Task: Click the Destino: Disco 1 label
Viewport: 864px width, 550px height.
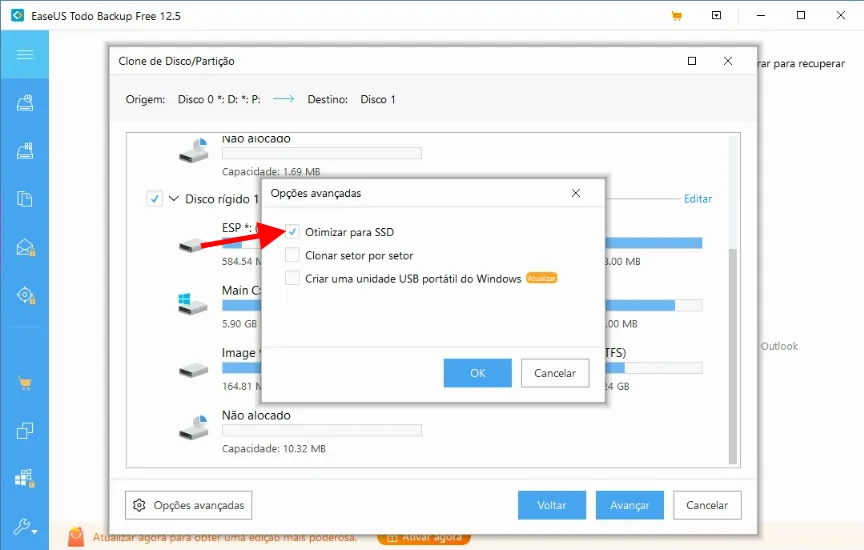Action: coord(352,99)
